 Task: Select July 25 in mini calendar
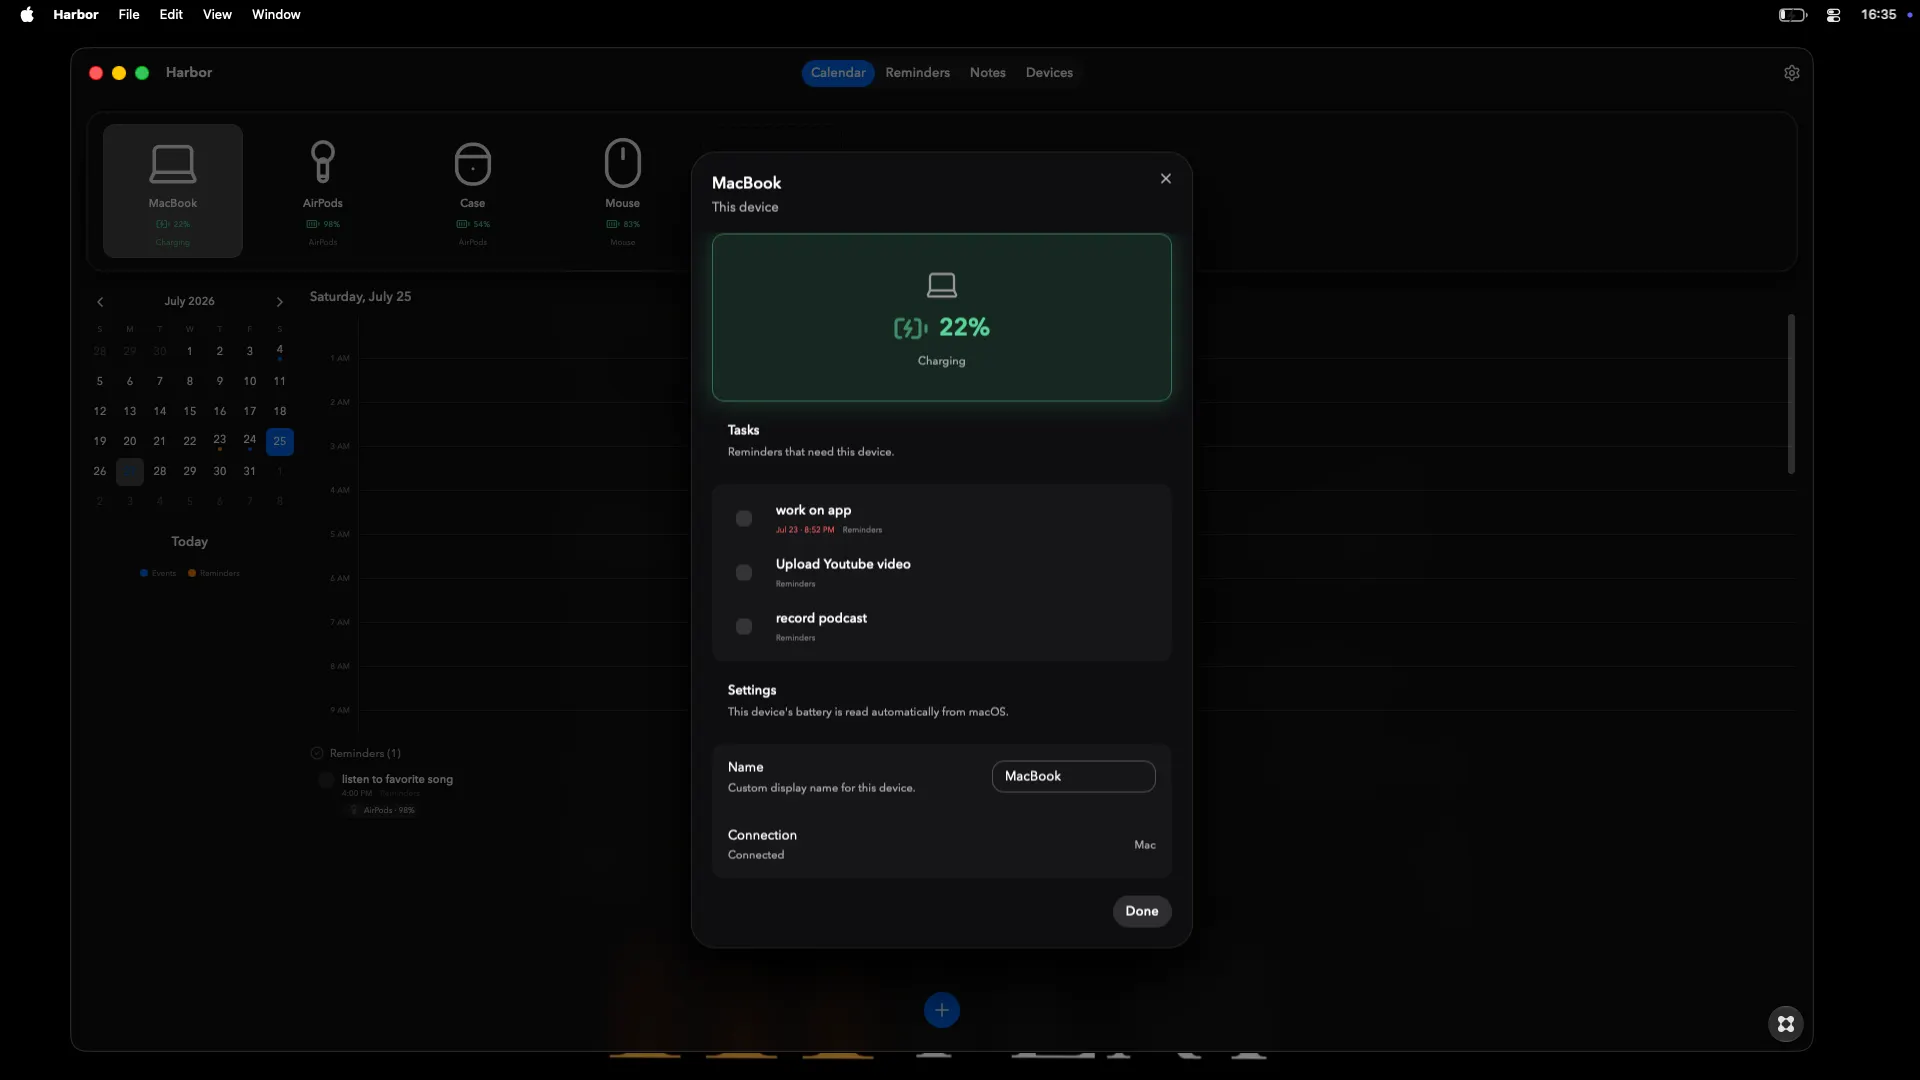(280, 441)
